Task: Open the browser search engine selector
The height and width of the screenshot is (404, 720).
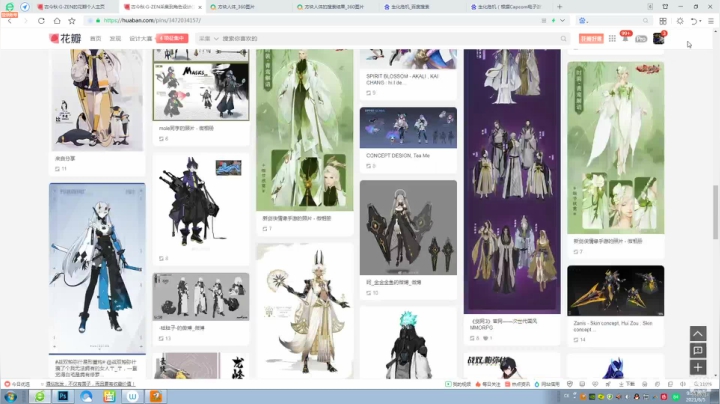Action: 584,21
